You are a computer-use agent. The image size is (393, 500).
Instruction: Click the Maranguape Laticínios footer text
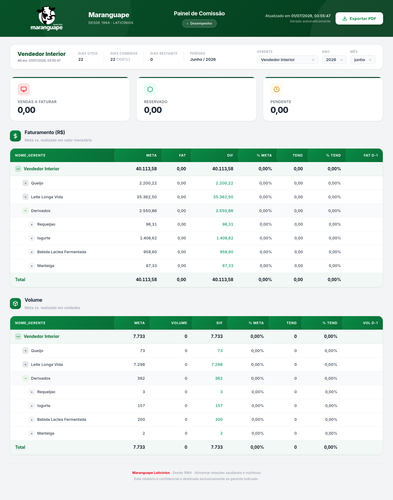point(151,473)
